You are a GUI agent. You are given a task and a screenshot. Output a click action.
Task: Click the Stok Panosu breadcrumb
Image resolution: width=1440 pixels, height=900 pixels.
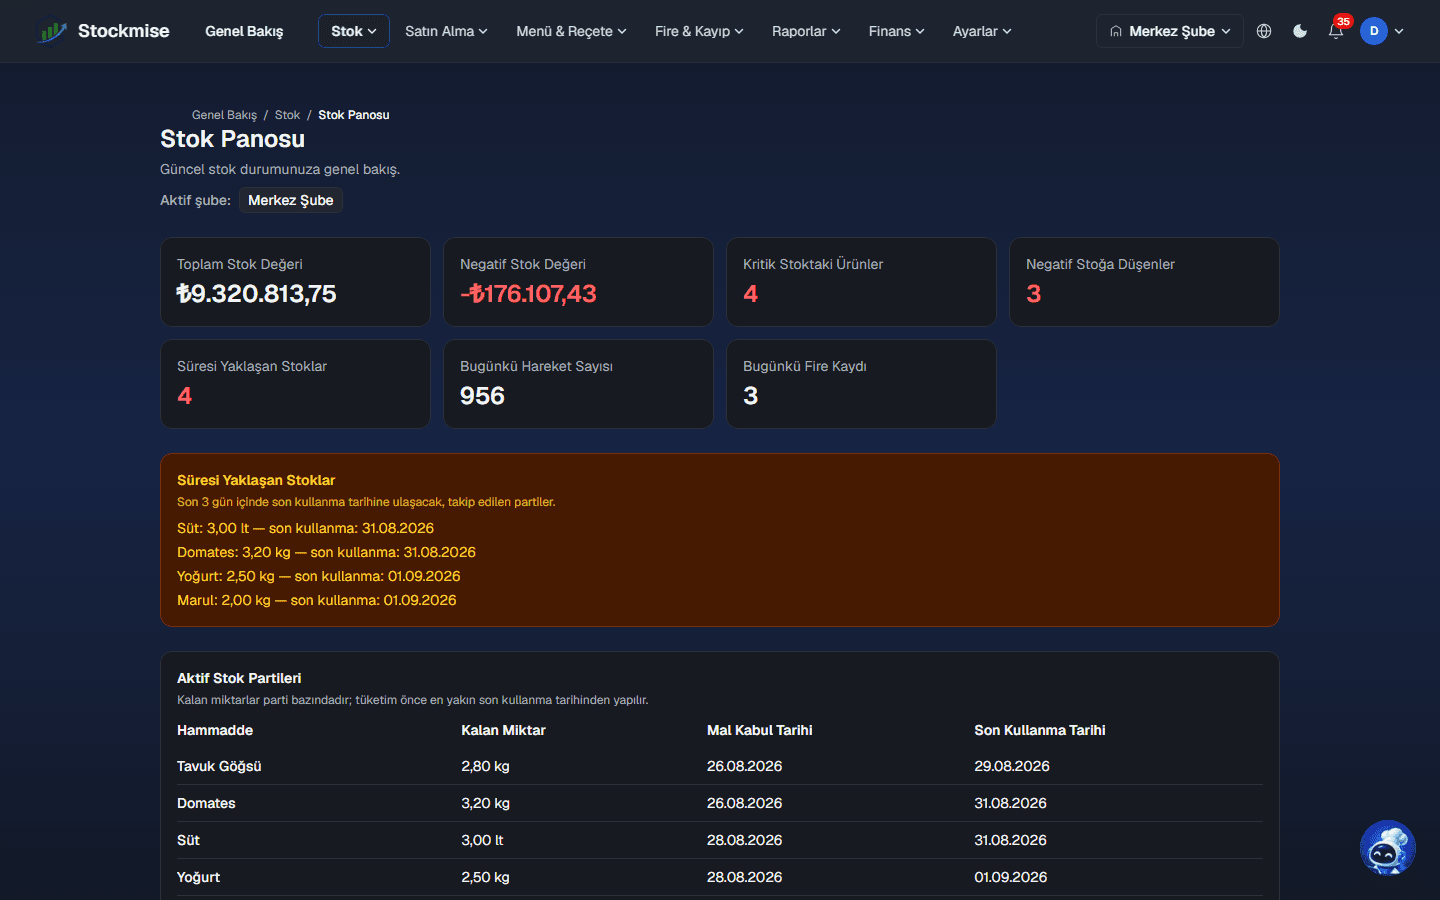pyautogui.click(x=354, y=115)
